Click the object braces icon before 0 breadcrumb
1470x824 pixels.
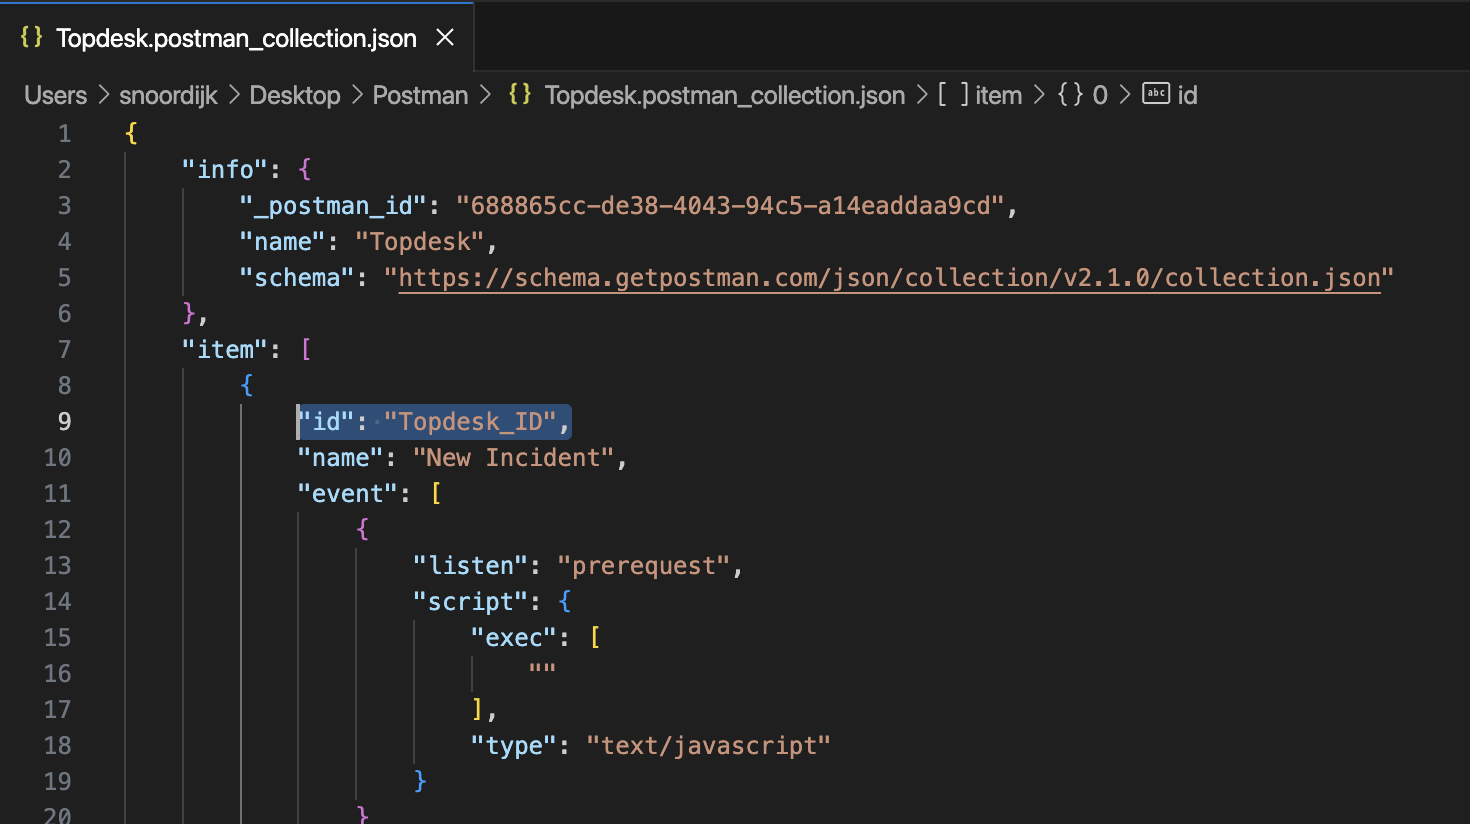(x=1070, y=95)
